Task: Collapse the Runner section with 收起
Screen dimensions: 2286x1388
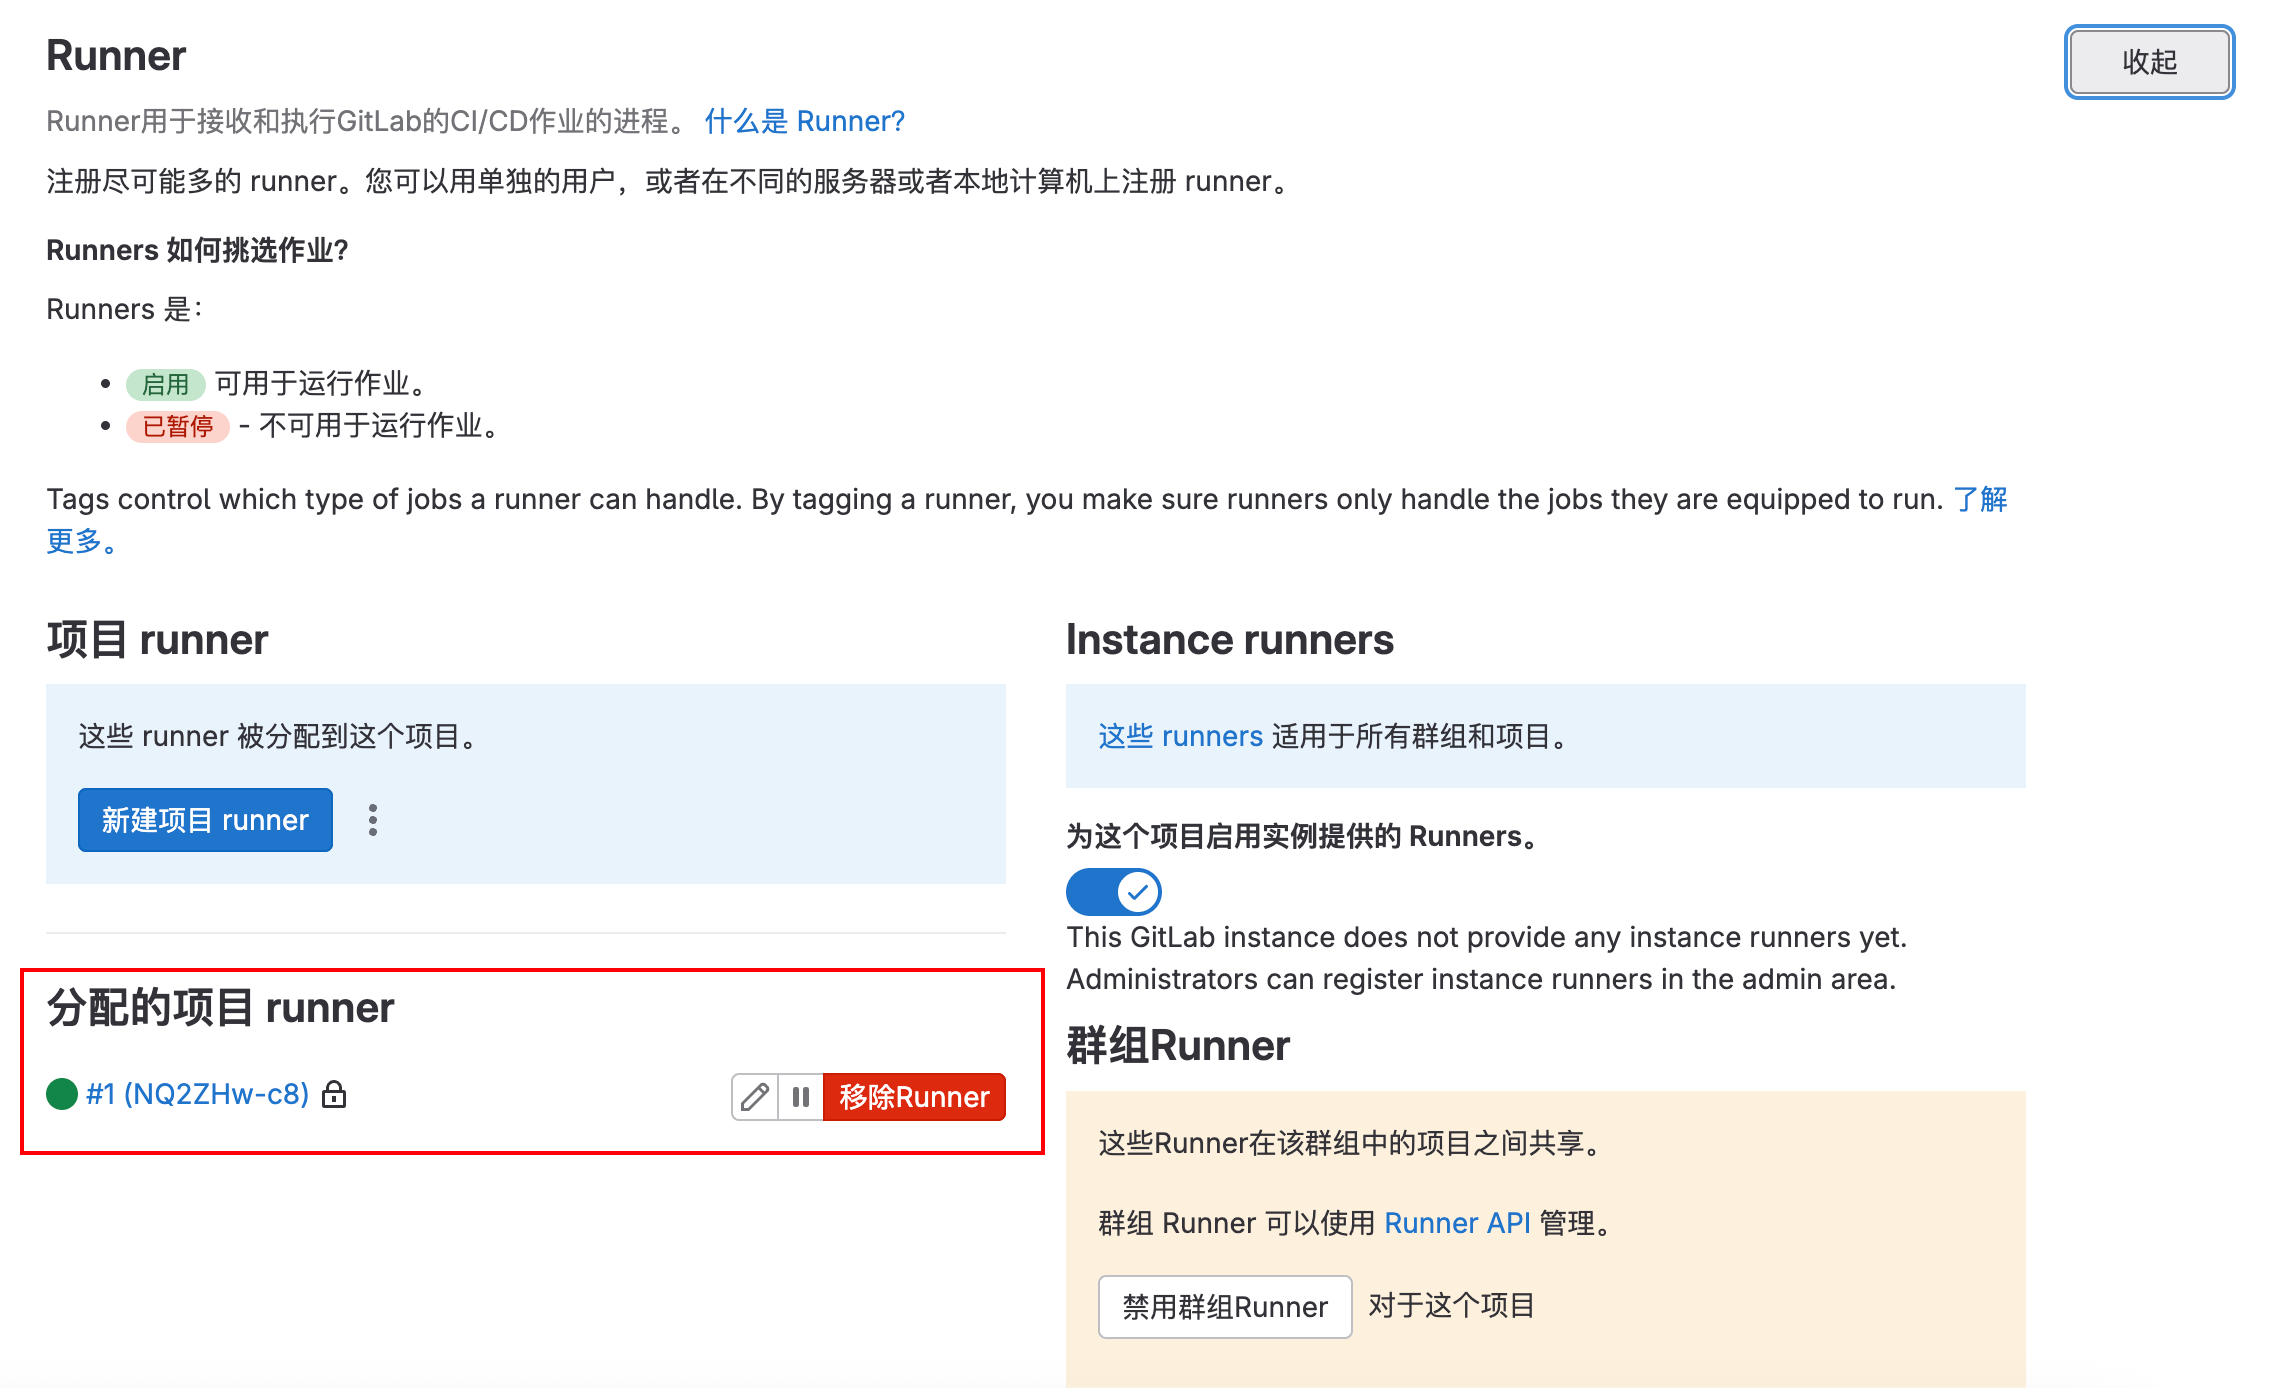Action: [x=2149, y=62]
